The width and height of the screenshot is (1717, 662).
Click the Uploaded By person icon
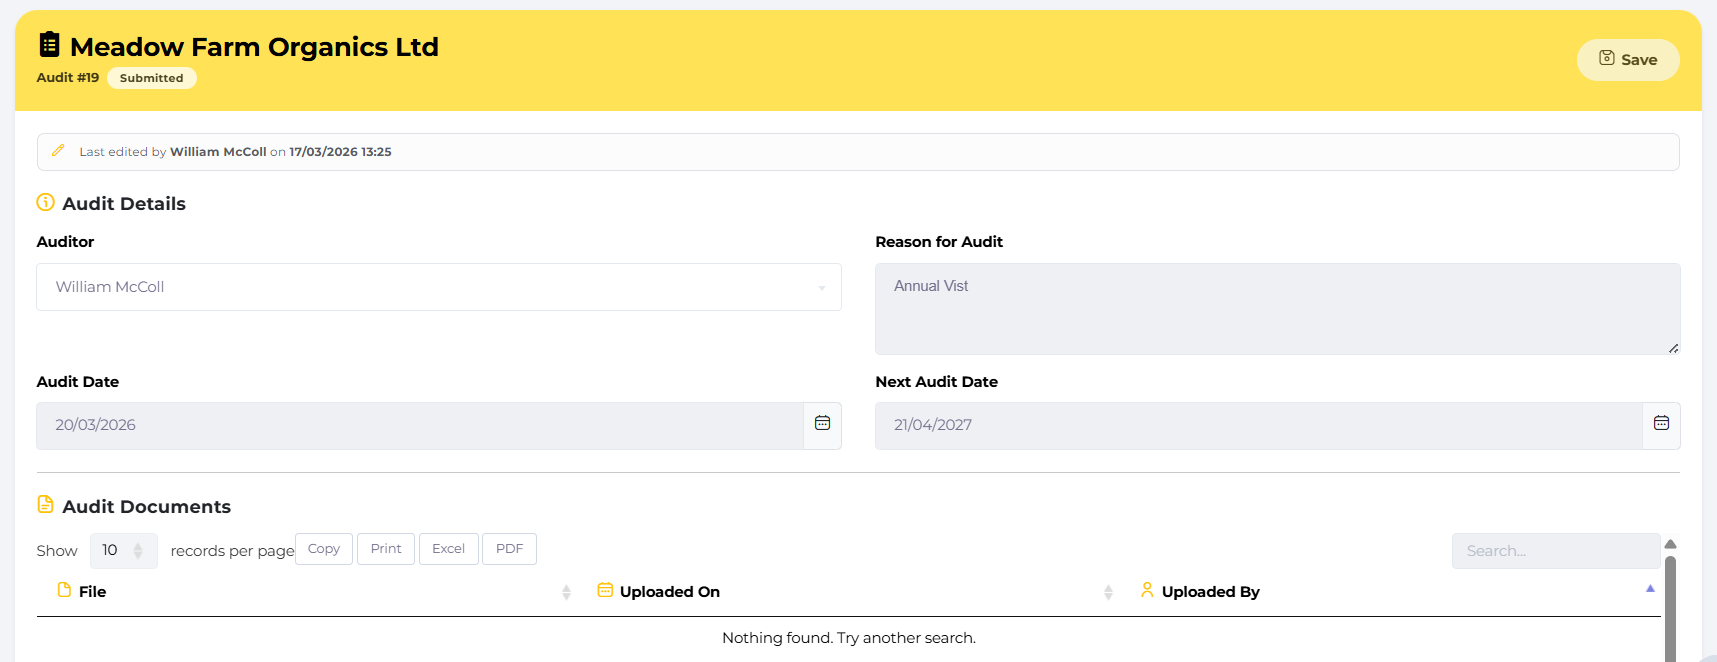coord(1147,590)
